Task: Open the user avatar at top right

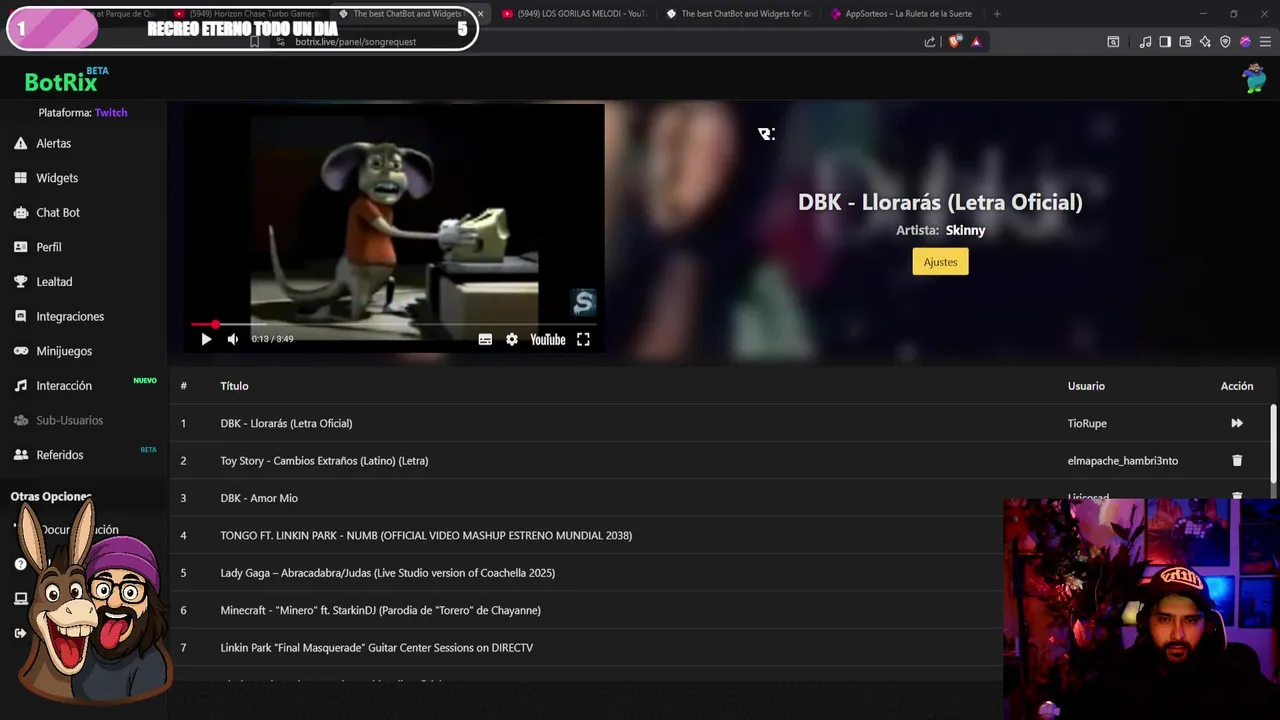Action: pyautogui.click(x=1254, y=78)
